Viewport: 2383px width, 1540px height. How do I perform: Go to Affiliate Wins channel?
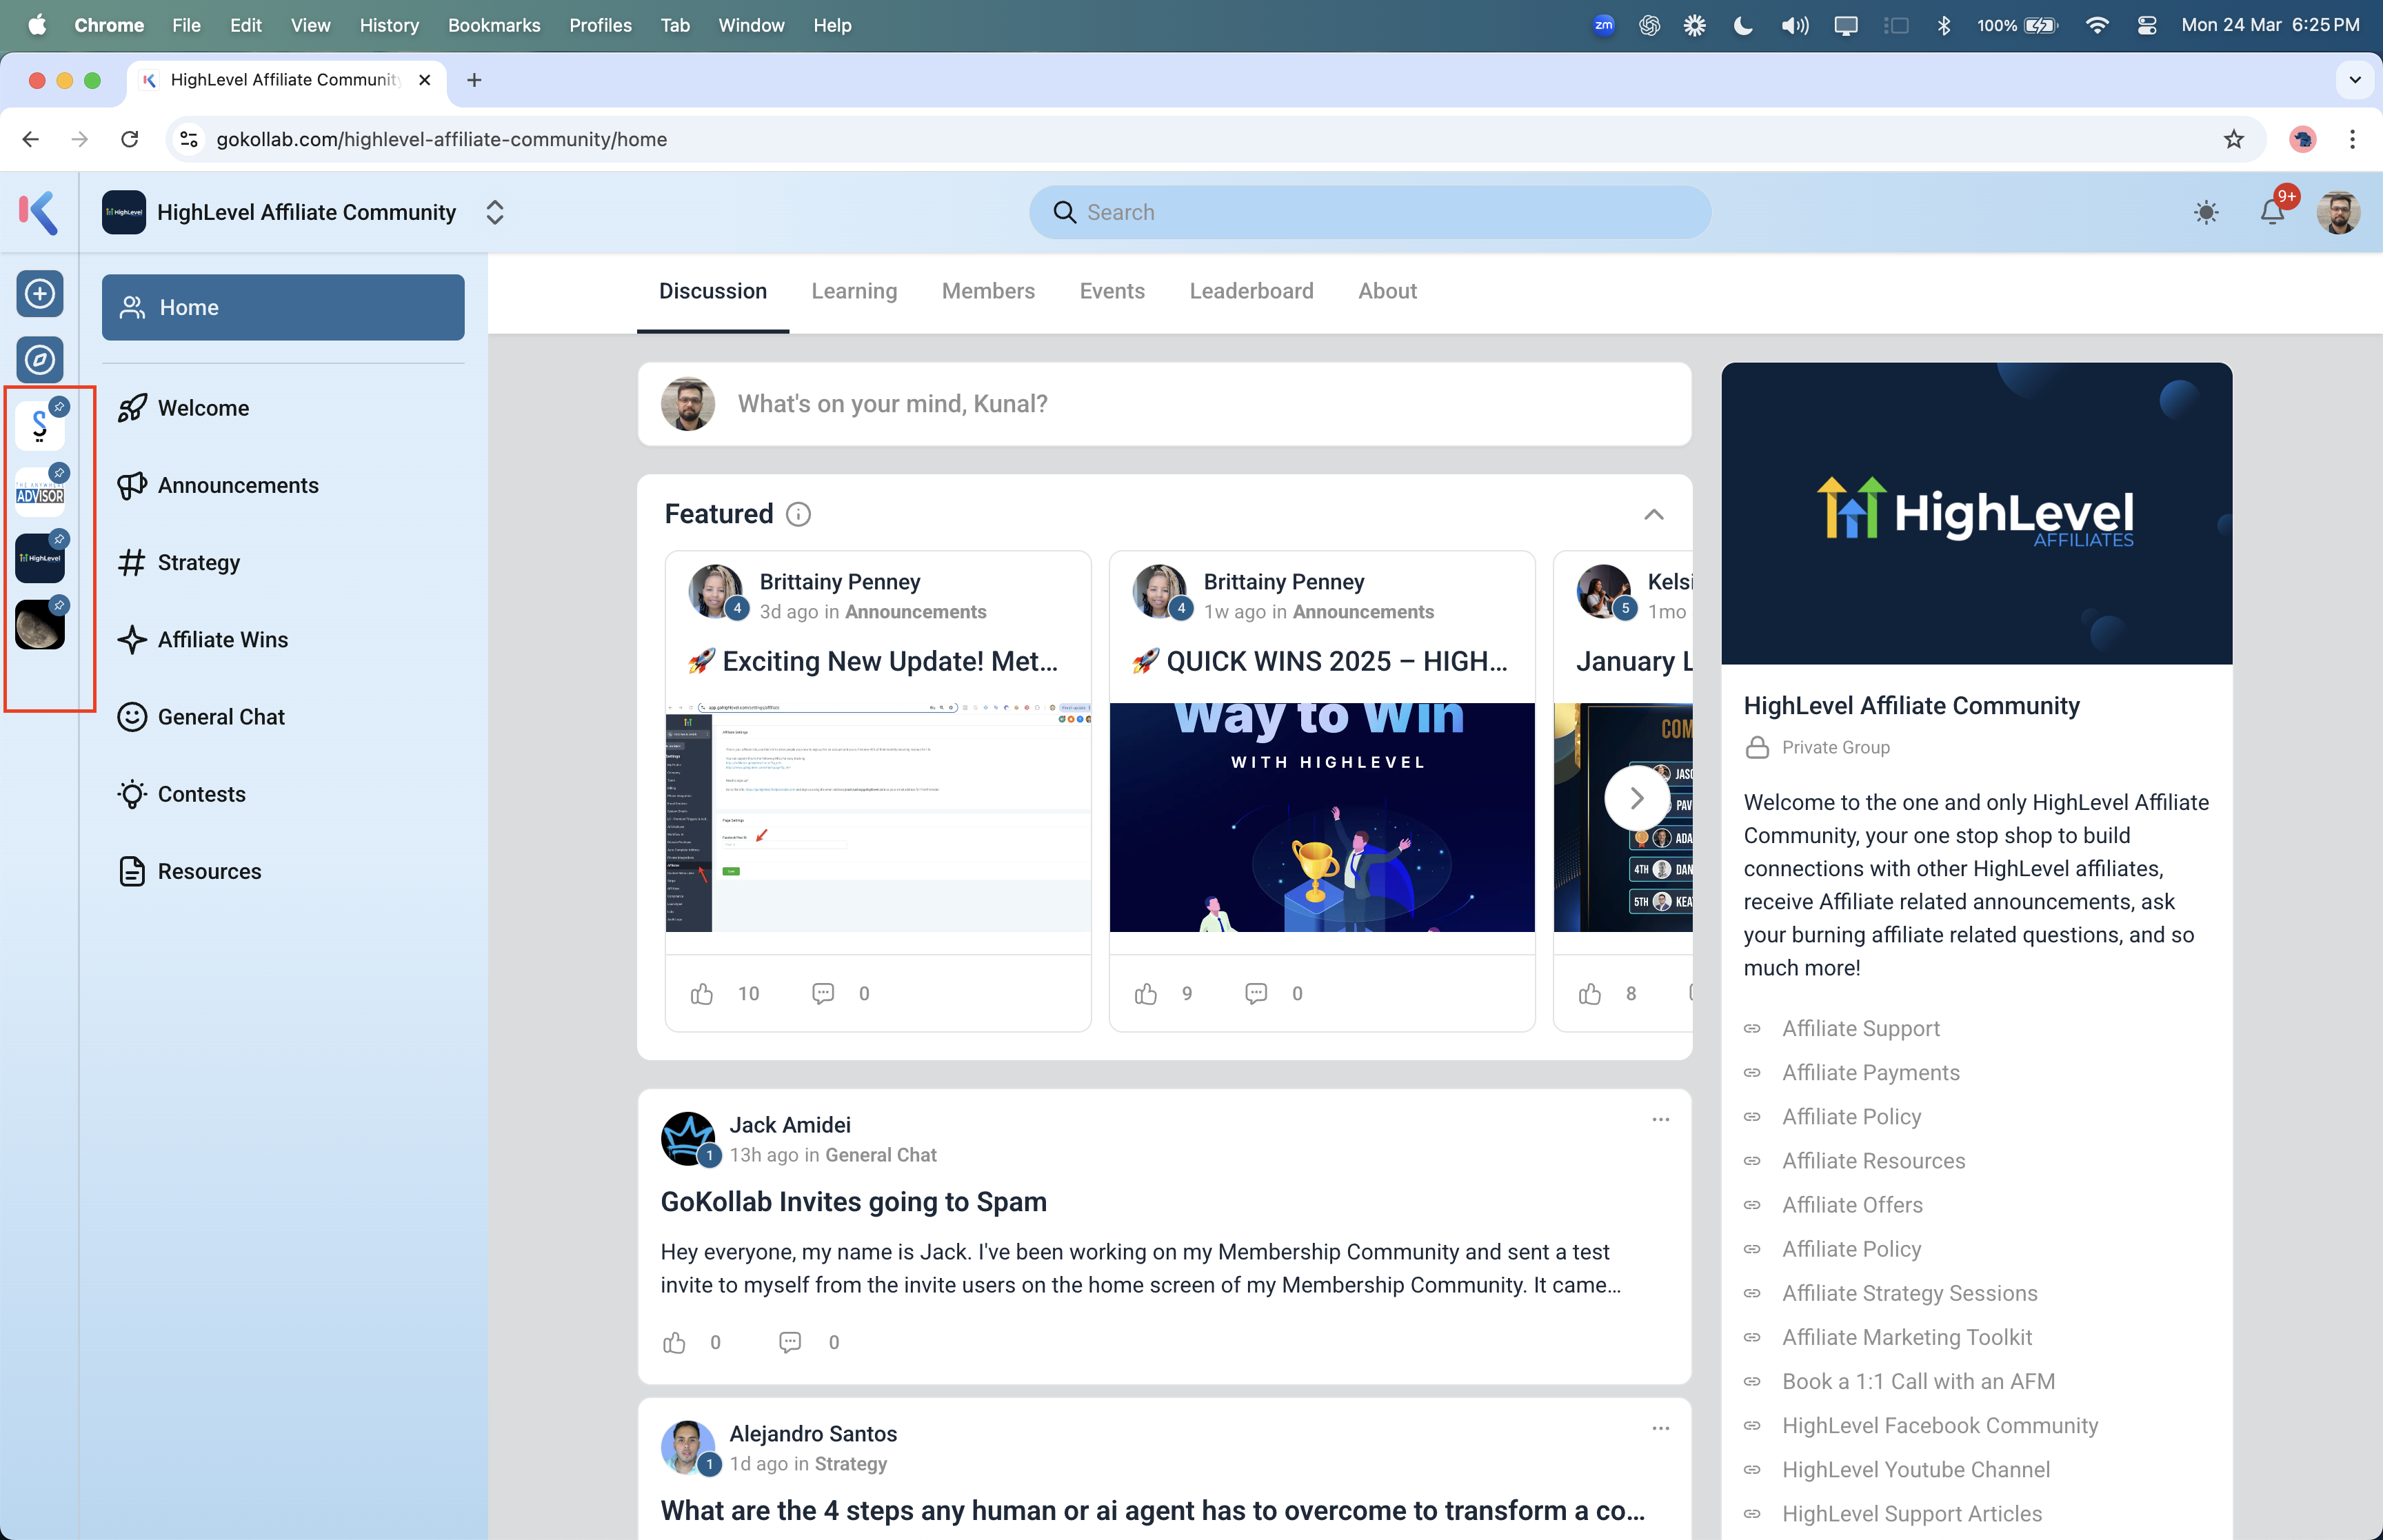coord(222,640)
